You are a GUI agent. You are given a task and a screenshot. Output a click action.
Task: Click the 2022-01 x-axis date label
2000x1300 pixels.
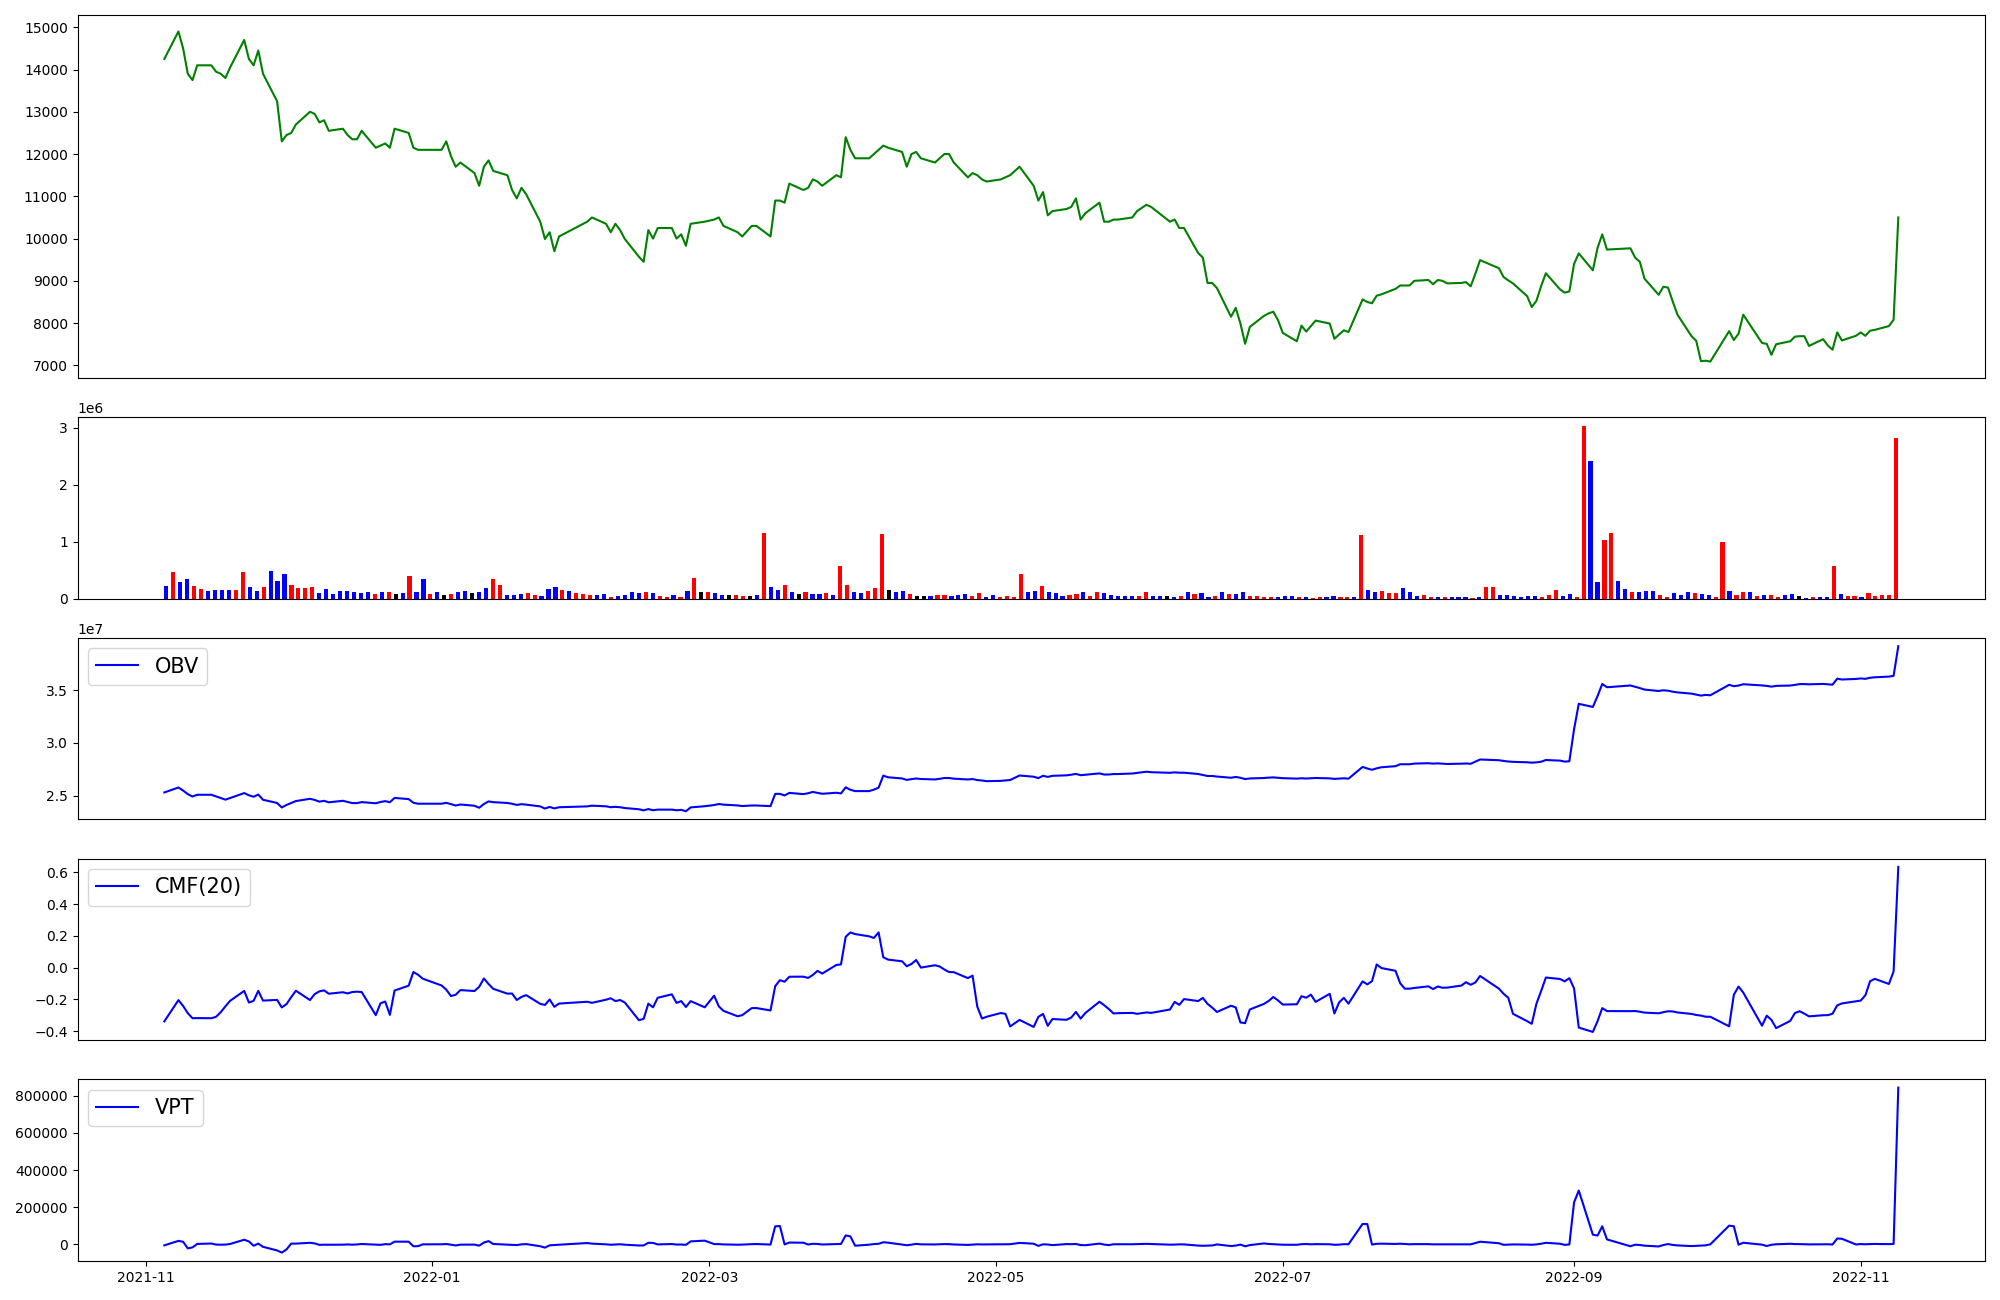click(432, 1277)
